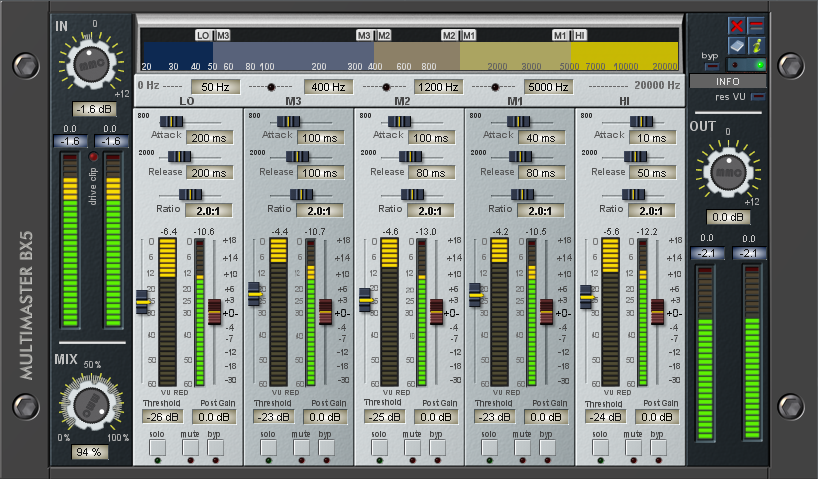Click the link dot between 50 Hz and 400 Hz
The image size is (818, 479).
[271, 87]
